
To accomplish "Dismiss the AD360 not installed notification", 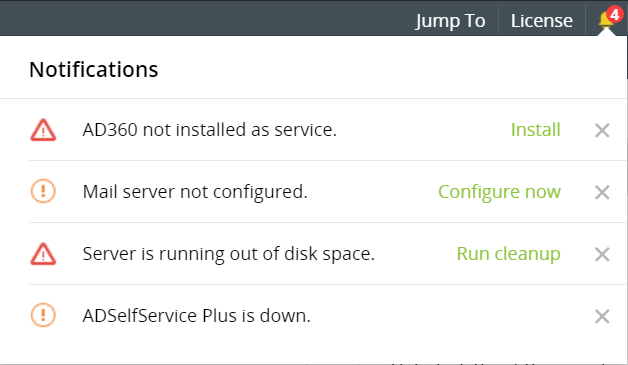I will (602, 130).
